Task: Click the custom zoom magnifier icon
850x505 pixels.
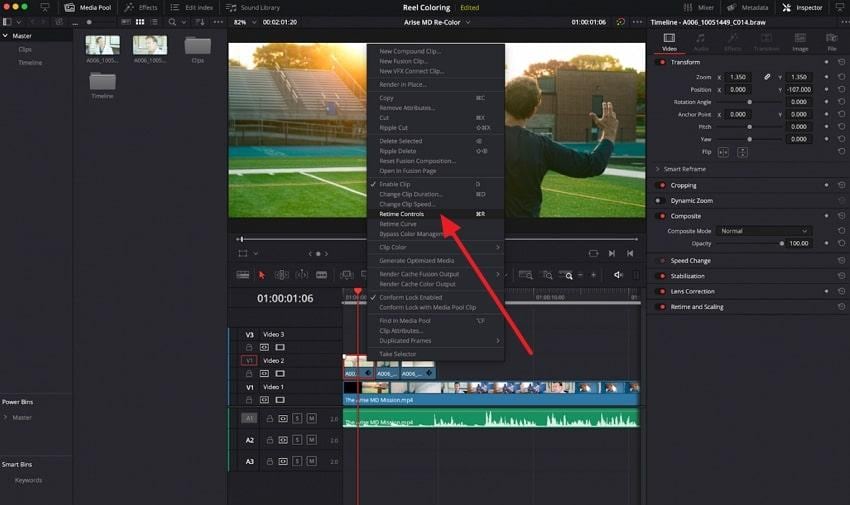Action: pyautogui.click(x=566, y=275)
